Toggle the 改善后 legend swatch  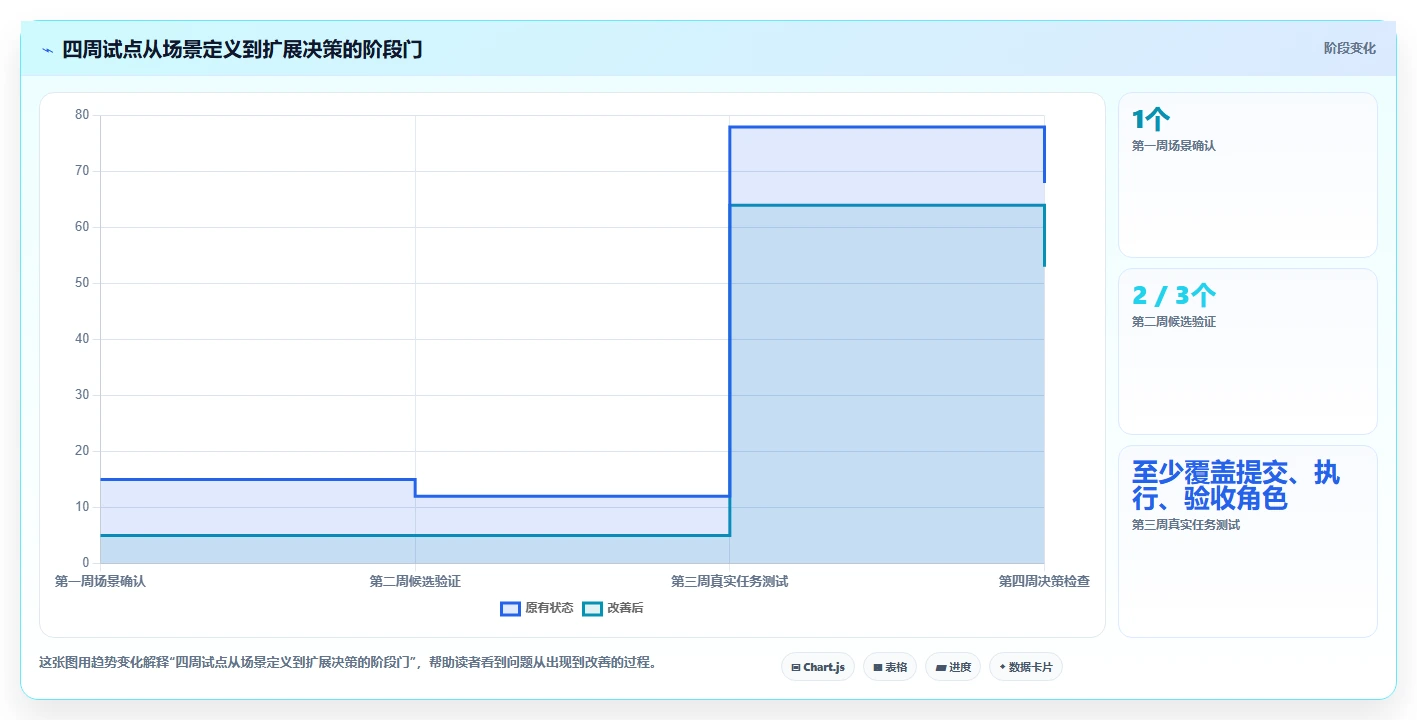coord(592,608)
